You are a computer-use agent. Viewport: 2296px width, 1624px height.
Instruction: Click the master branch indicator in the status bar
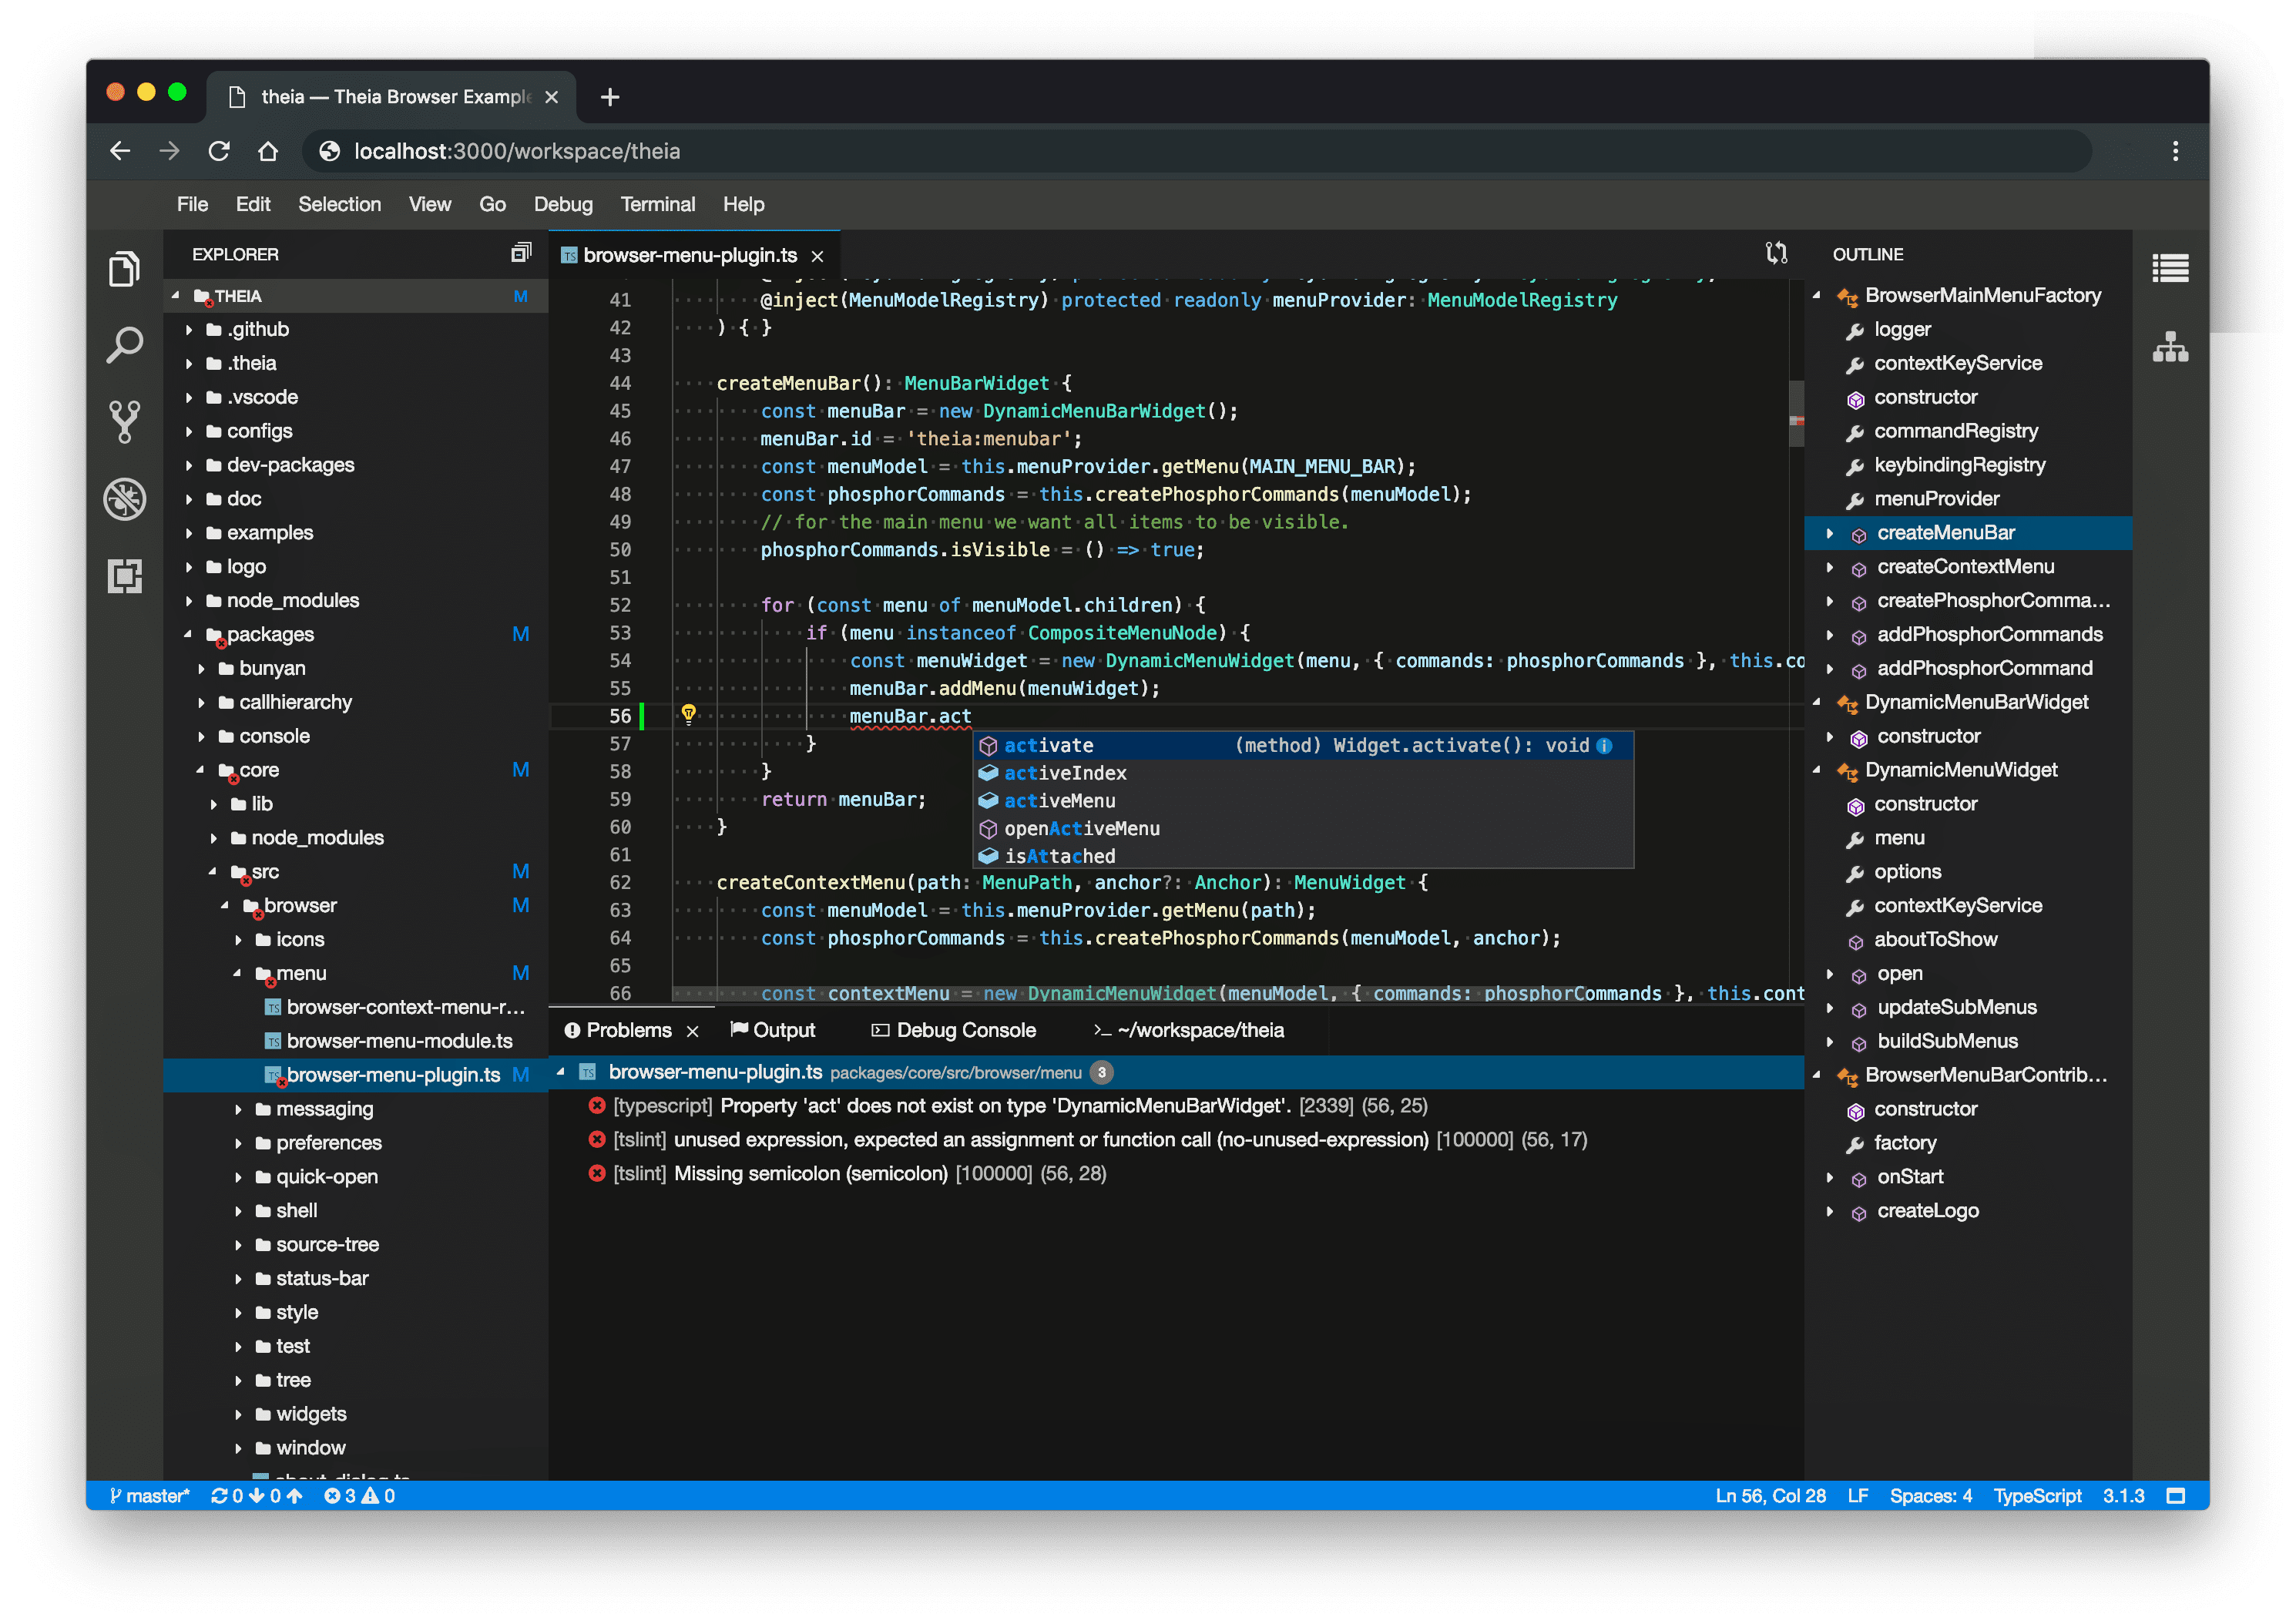tap(150, 1496)
